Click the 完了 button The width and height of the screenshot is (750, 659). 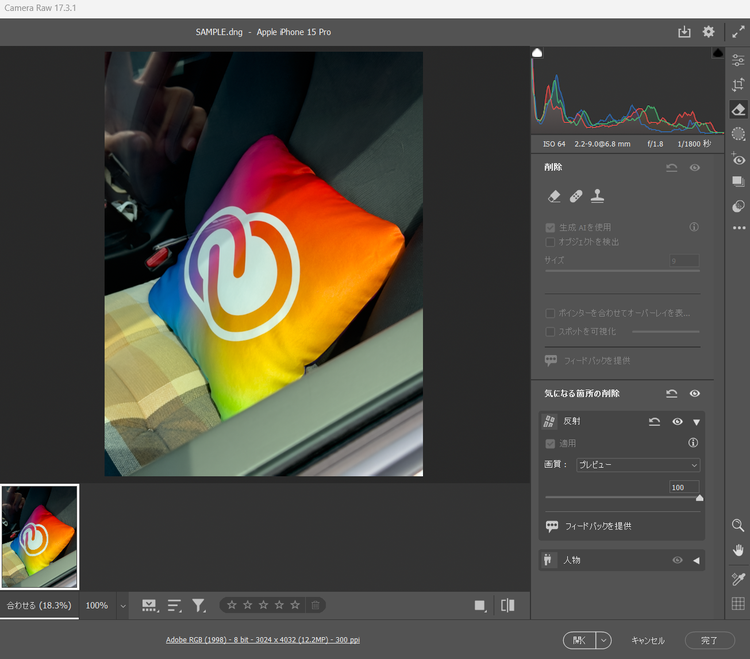[x=709, y=640]
